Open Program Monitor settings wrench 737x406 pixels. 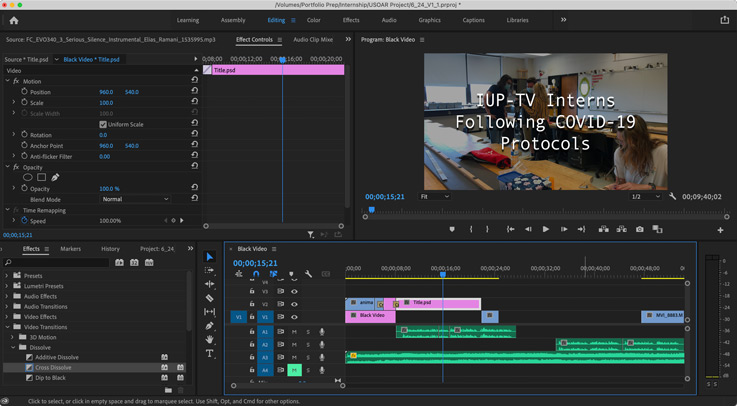pyautogui.click(x=673, y=196)
